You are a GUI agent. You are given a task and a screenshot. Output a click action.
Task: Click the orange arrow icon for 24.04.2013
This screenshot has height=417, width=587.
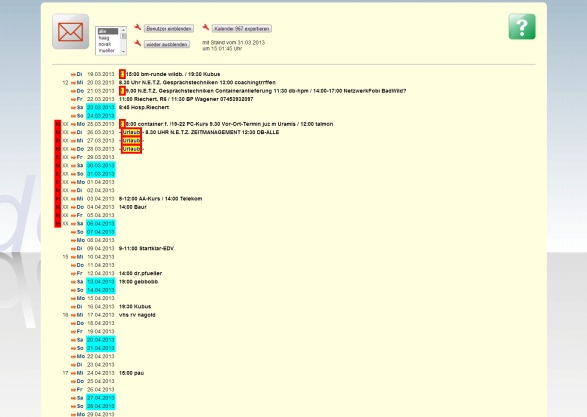pyautogui.click(x=73, y=373)
